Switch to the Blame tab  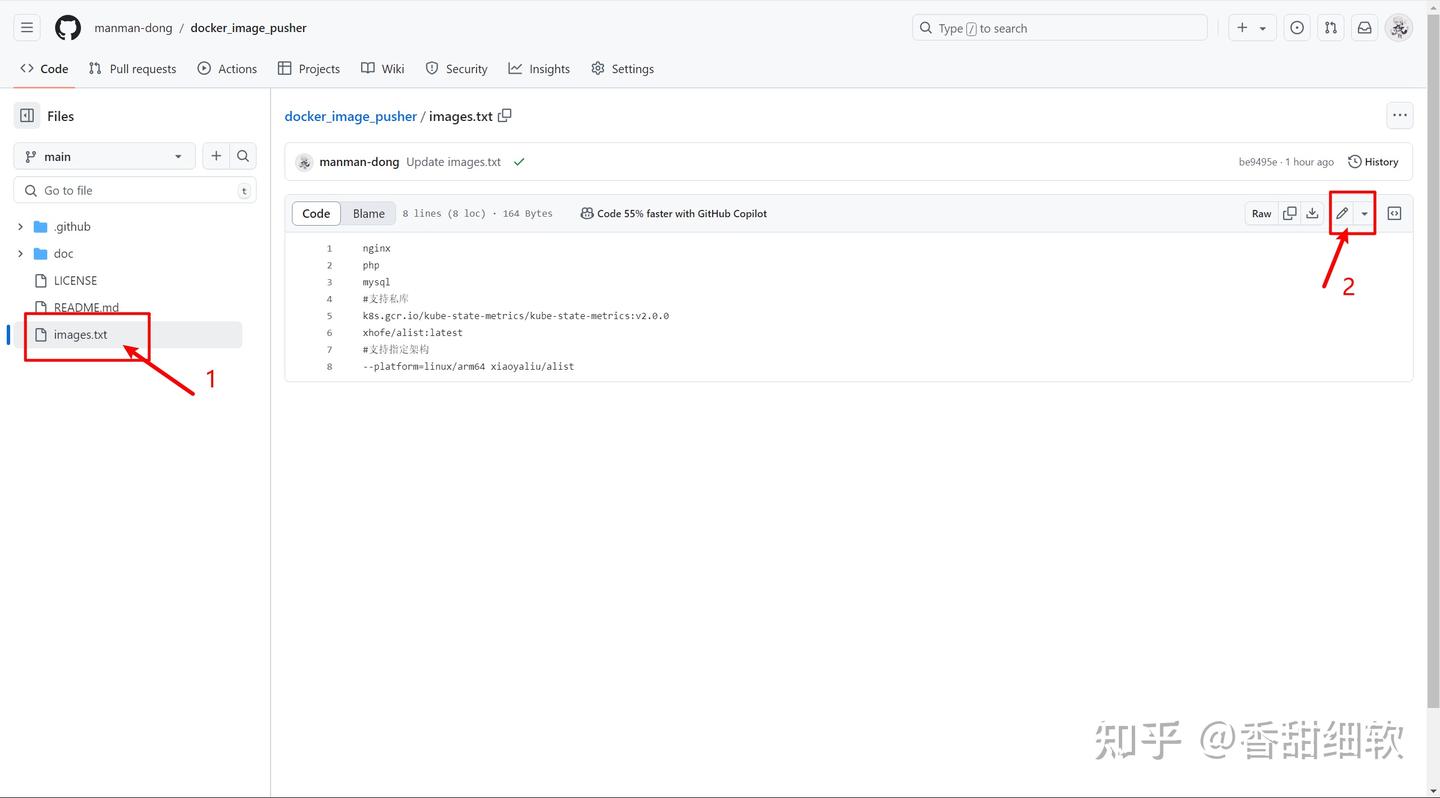coord(368,213)
